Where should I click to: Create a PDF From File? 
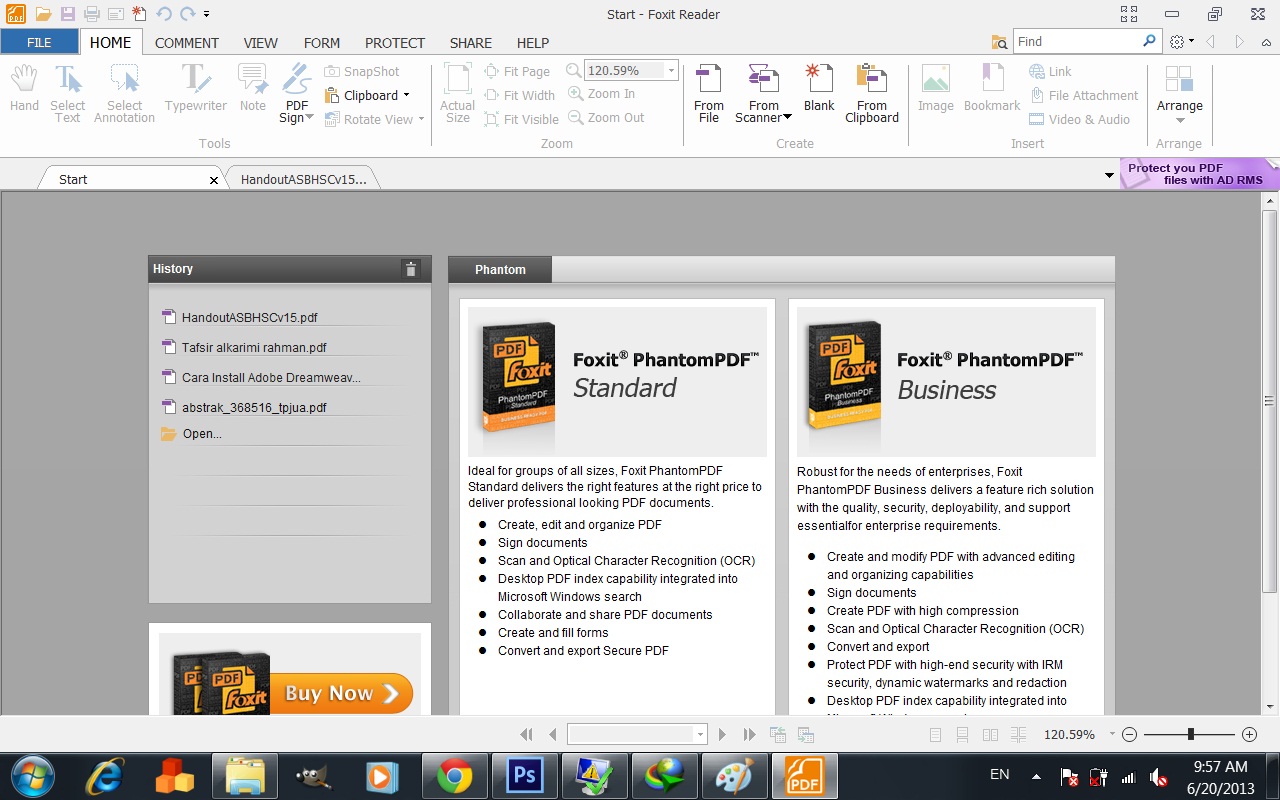tap(709, 94)
